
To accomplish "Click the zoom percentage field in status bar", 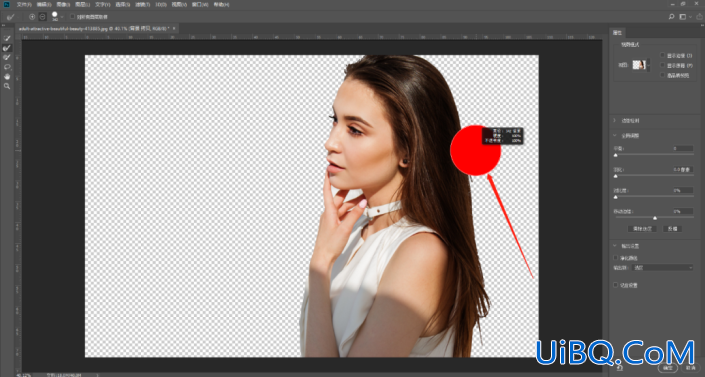I will (23, 374).
